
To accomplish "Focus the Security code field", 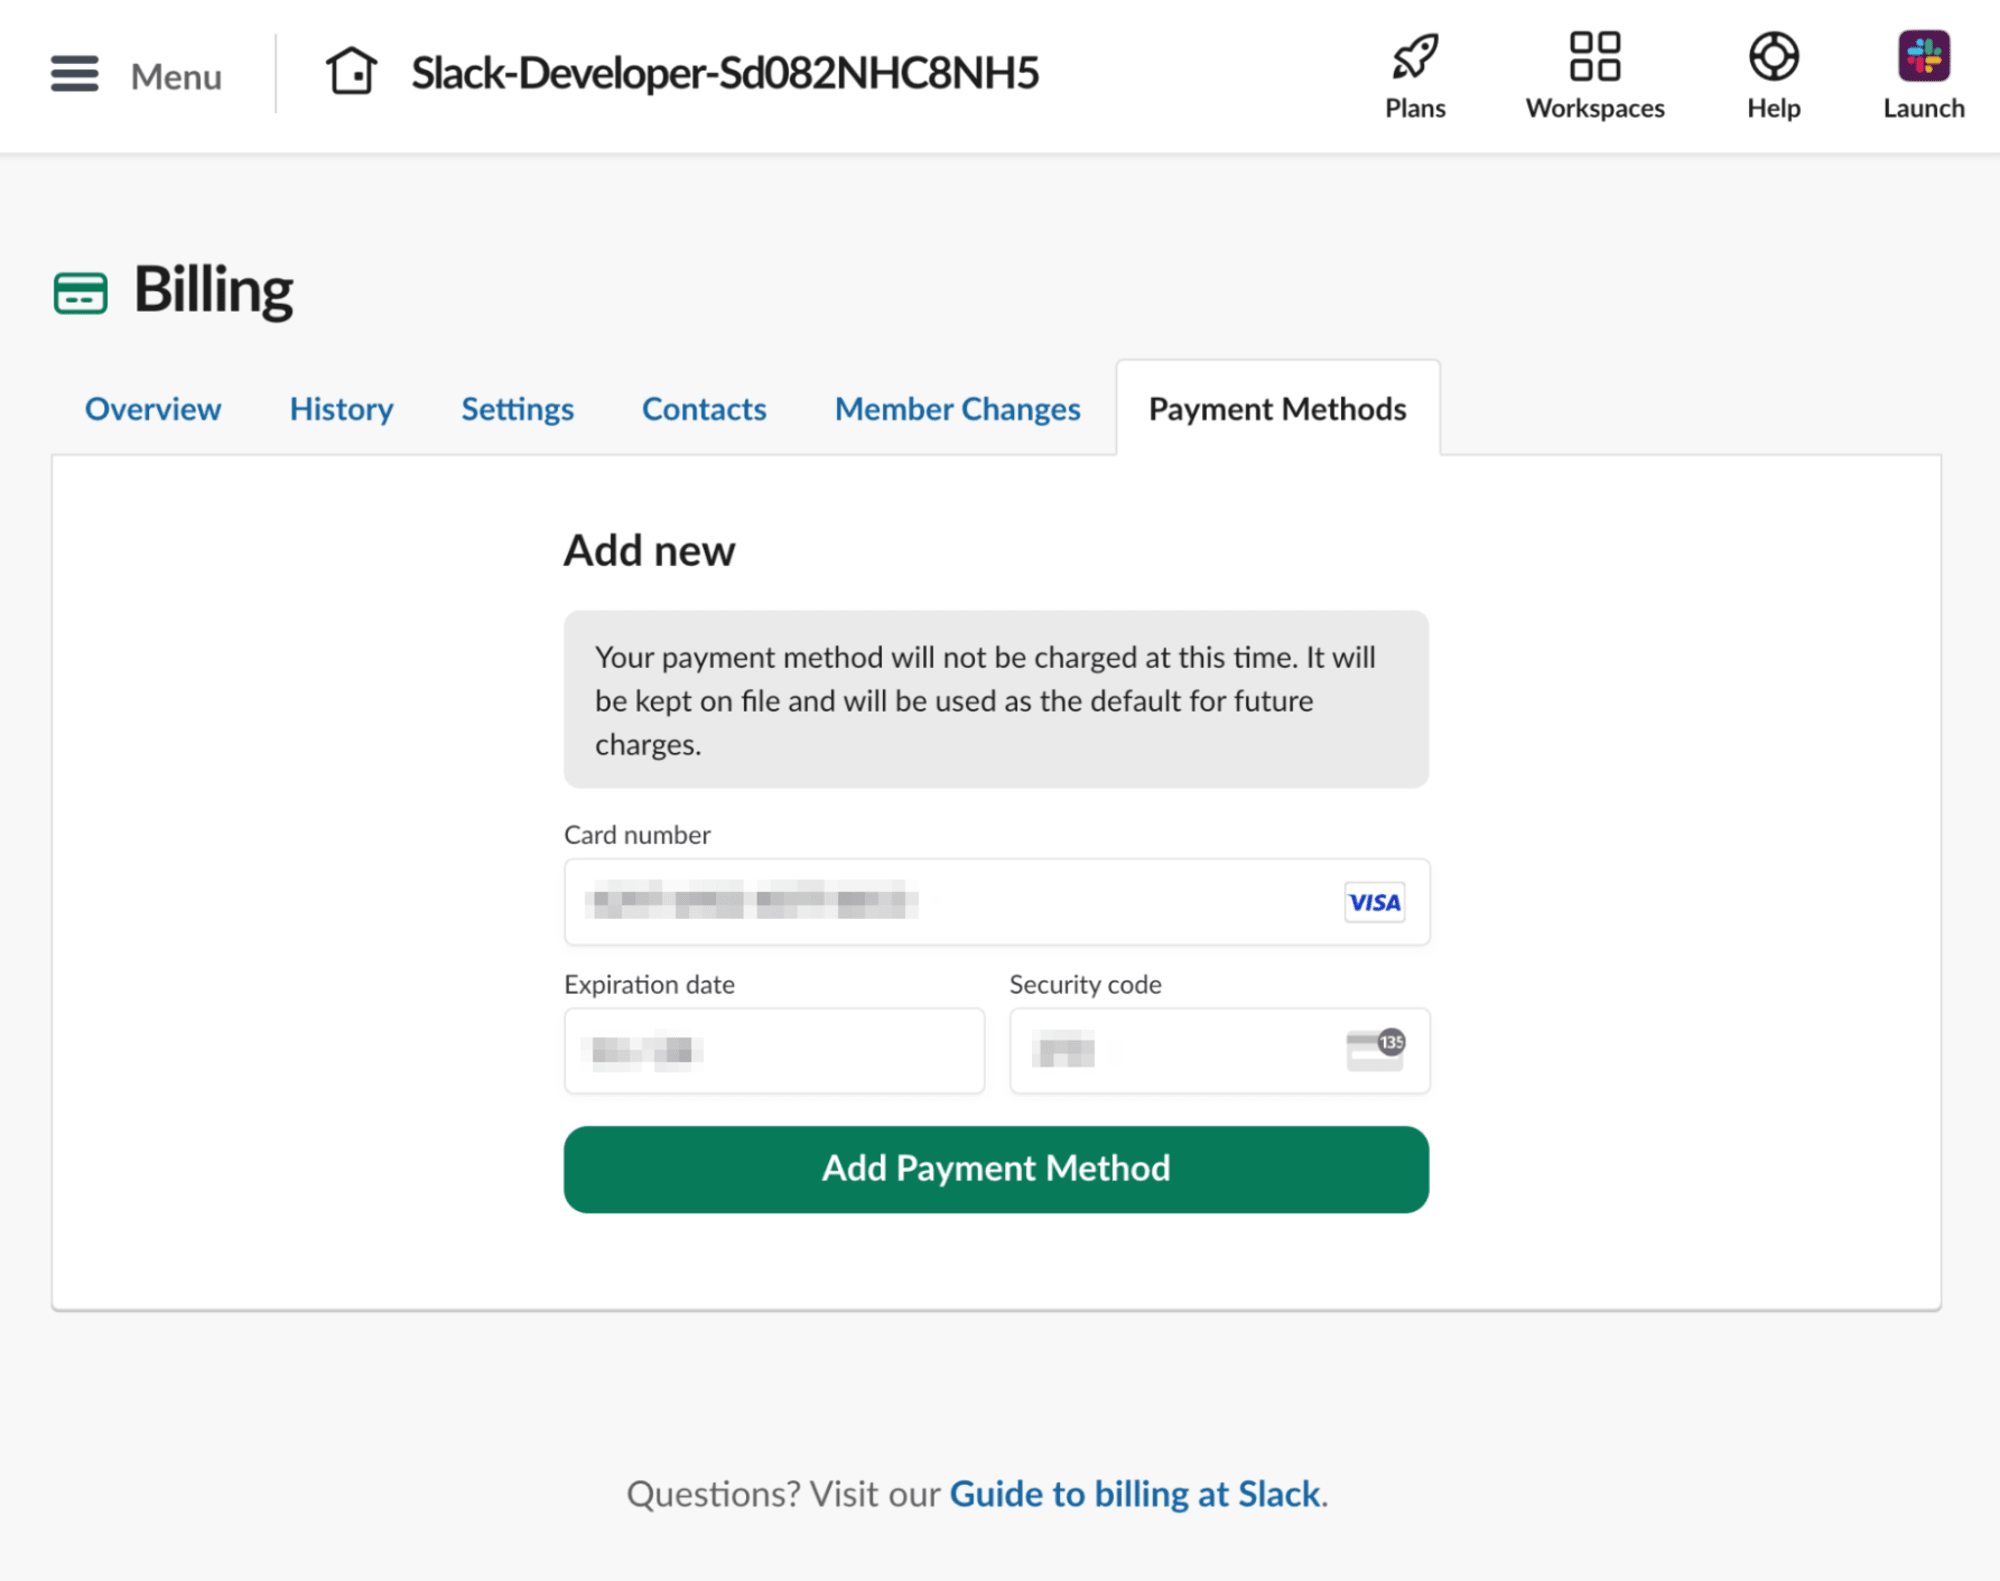I will click(1219, 1050).
